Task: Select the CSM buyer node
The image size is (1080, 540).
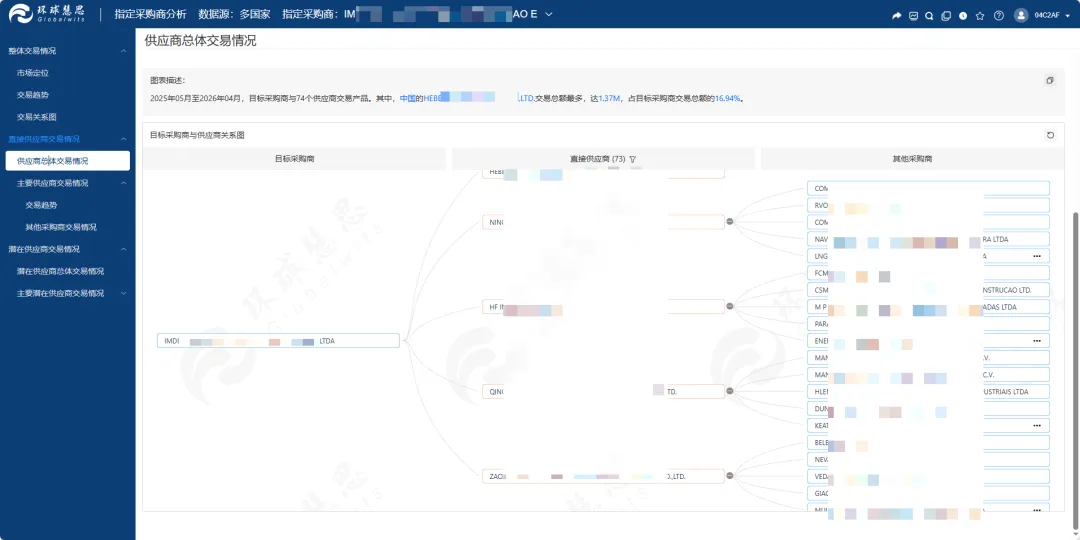Action: click(x=928, y=290)
